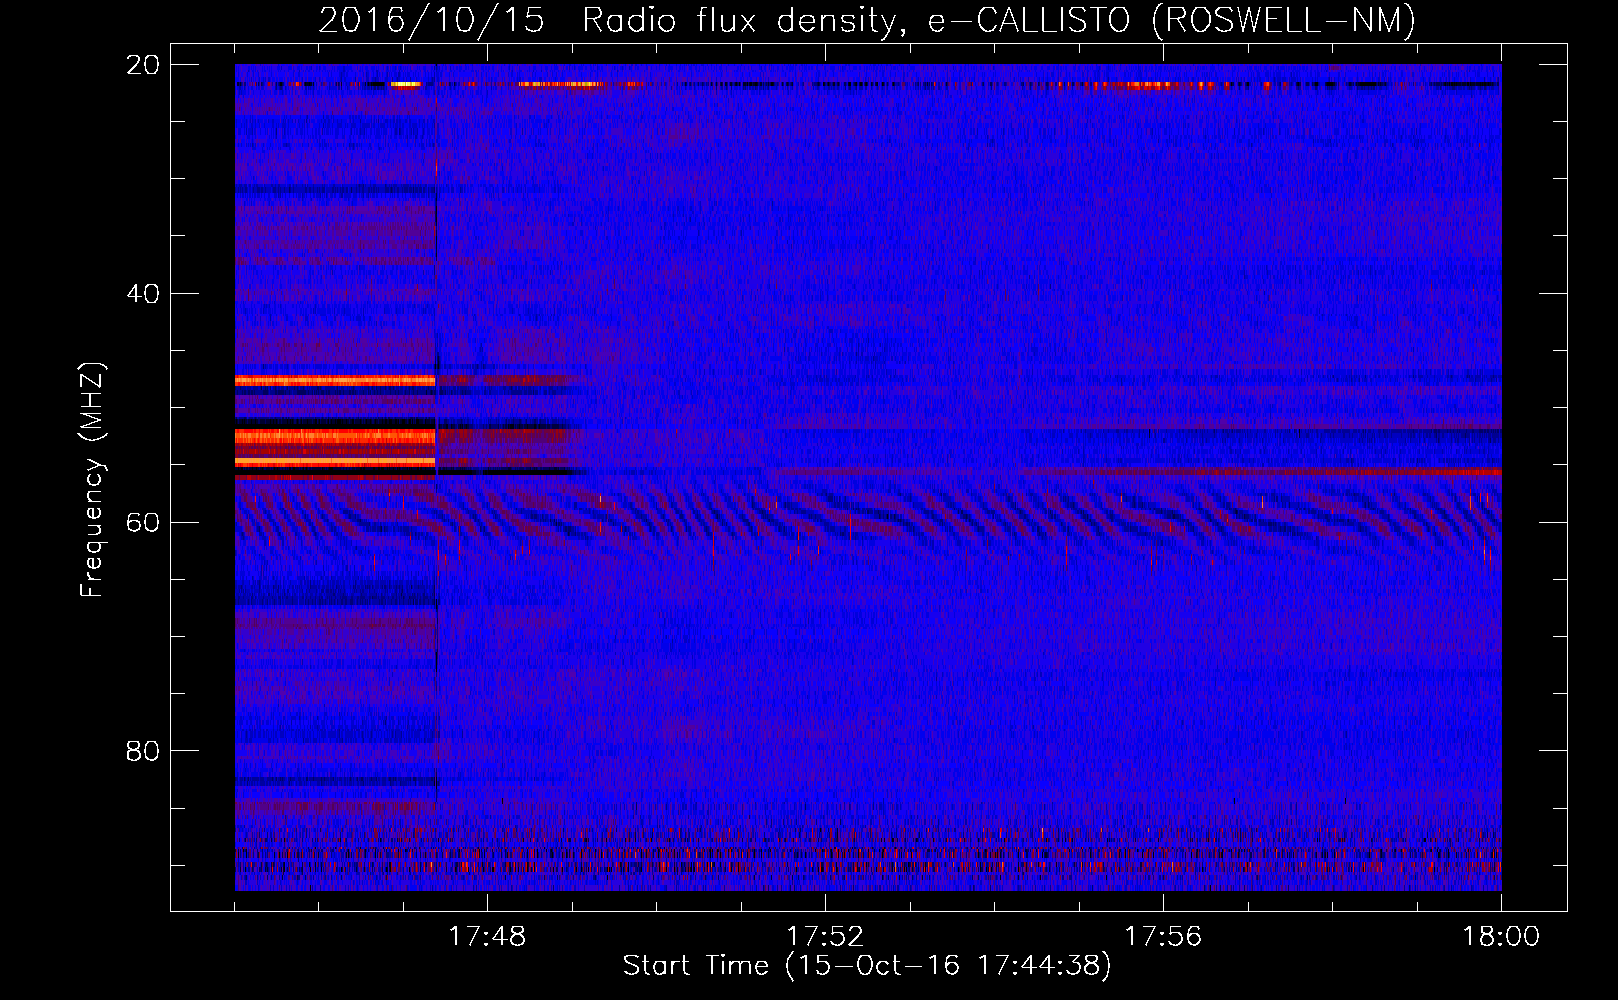1618x1000 pixels.
Task: Click the 'Frequency (MHZ)' y-axis label
Action: (x=92, y=480)
